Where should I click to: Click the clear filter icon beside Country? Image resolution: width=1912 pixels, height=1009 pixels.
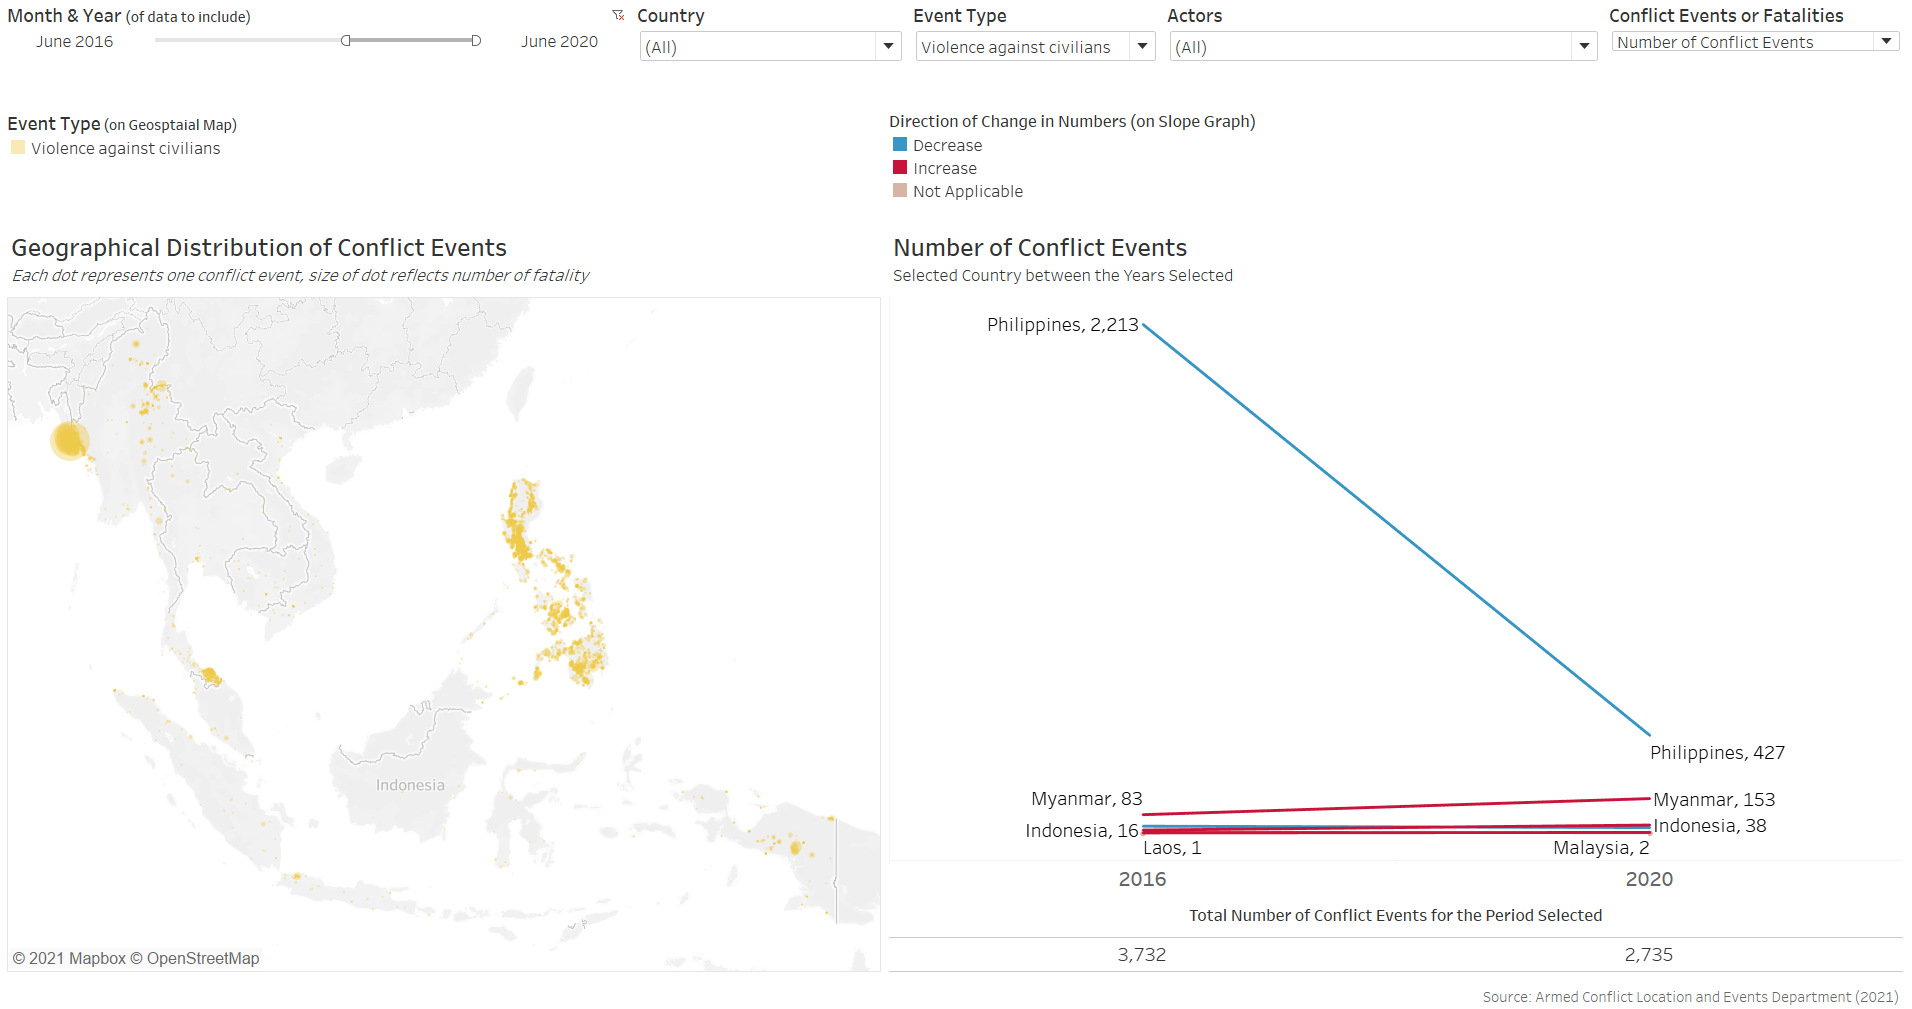click(618, 15)
